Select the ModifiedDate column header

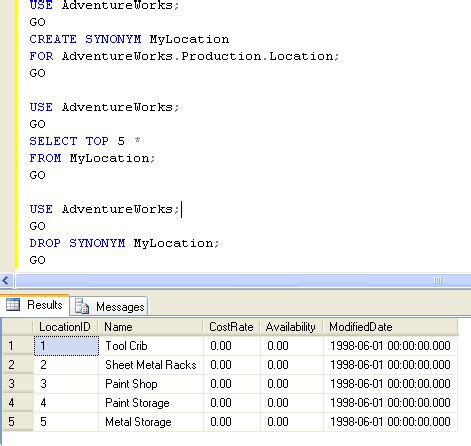[390, 327]
